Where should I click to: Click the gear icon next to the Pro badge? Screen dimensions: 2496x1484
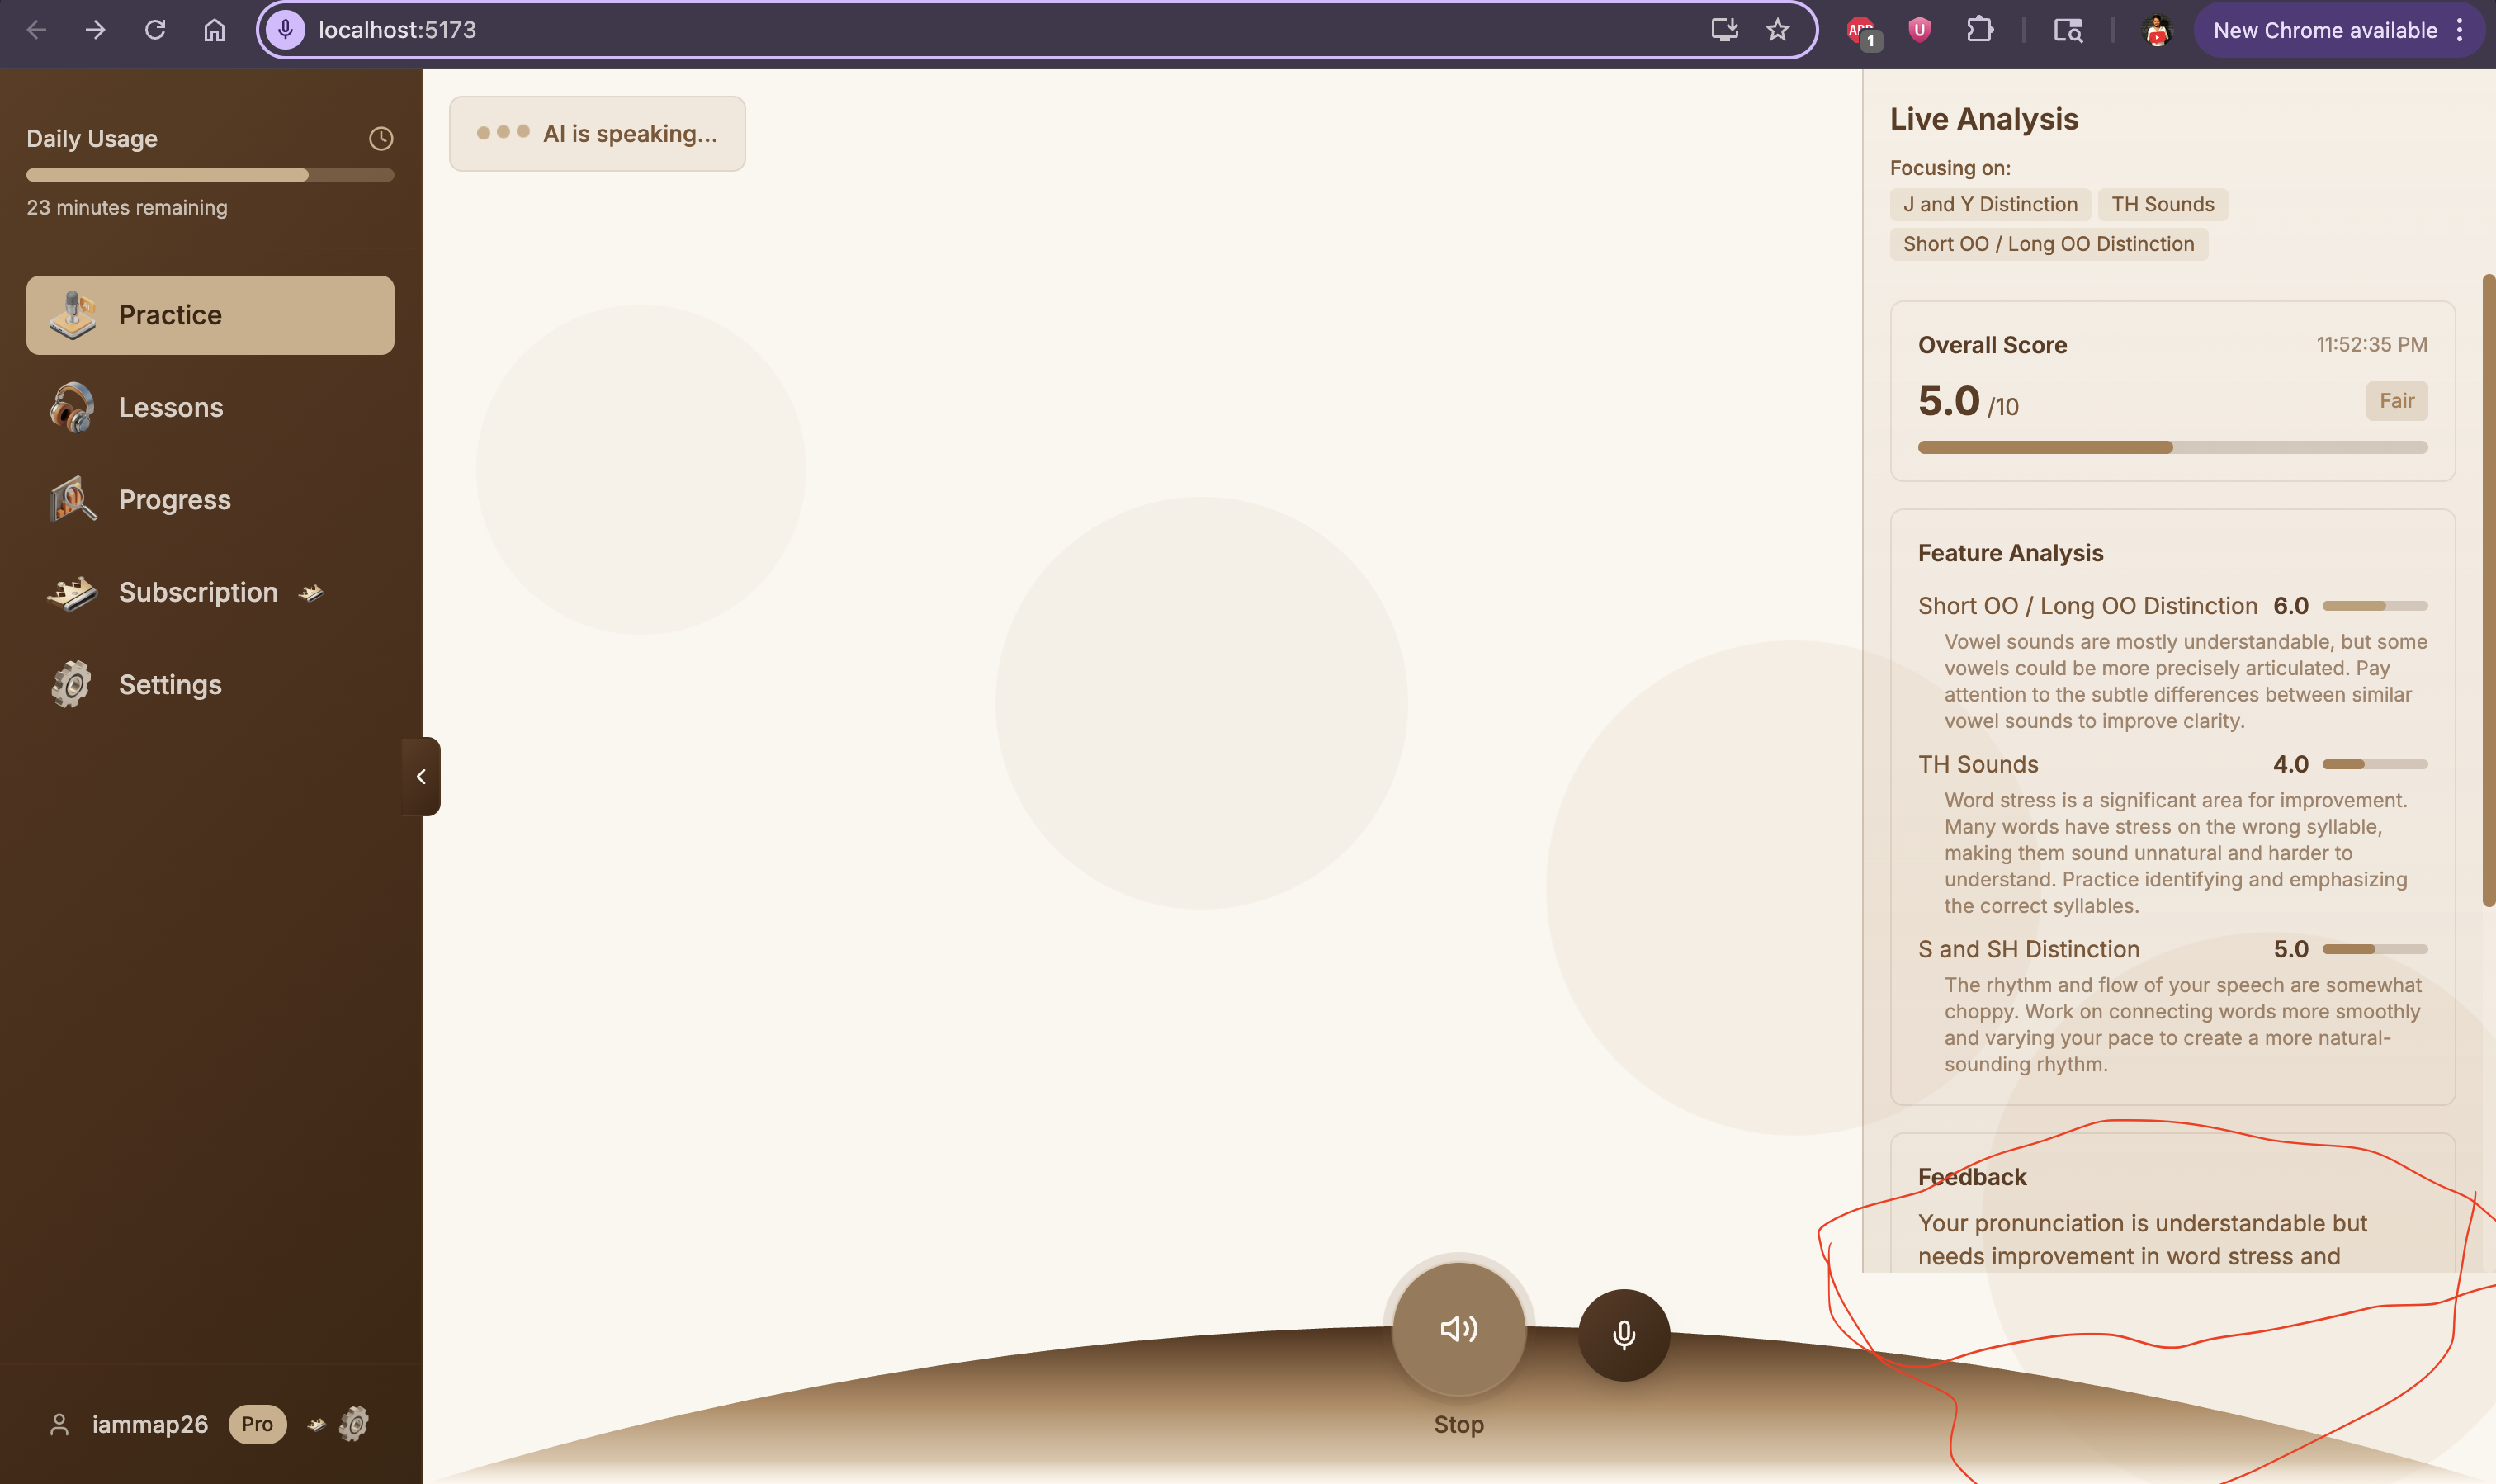click(354, 1424)
